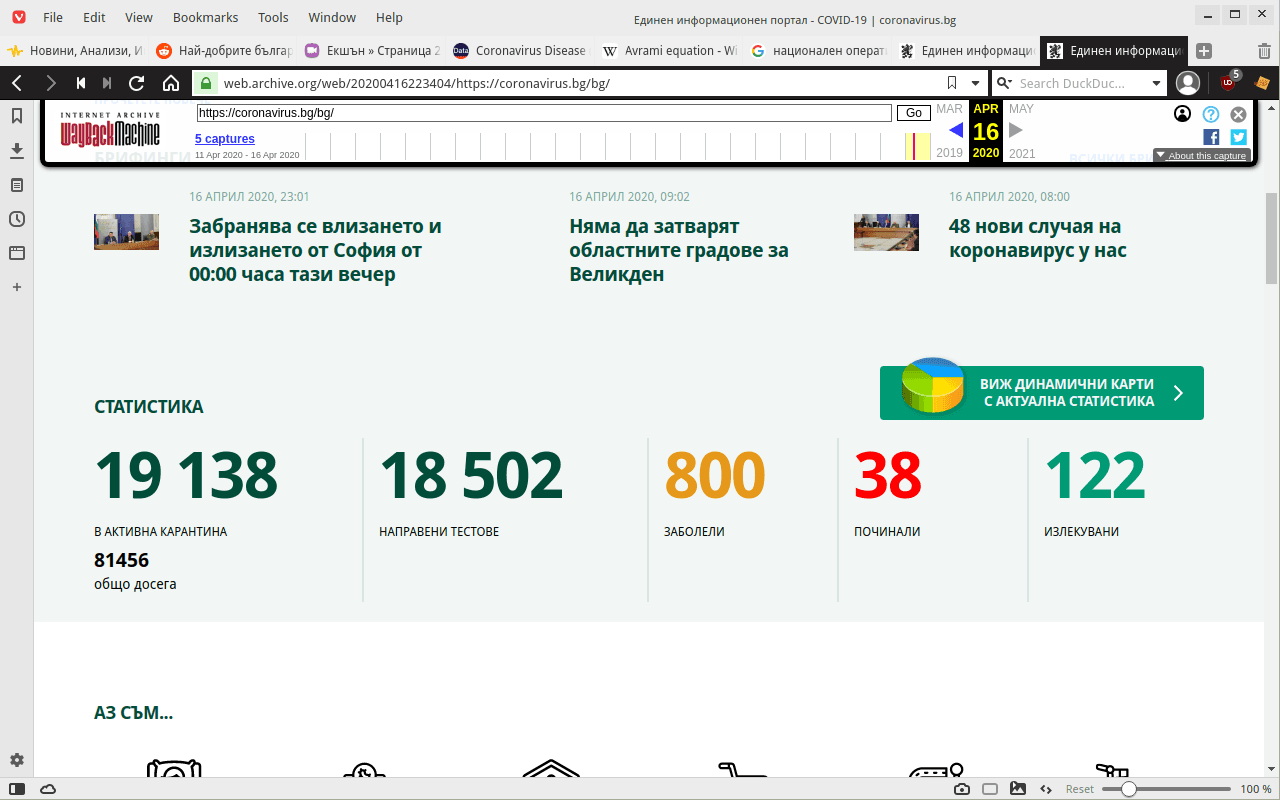Bookmark this page via address bar icon
This screenshot has width=1280, height=800.
(952, 83)
